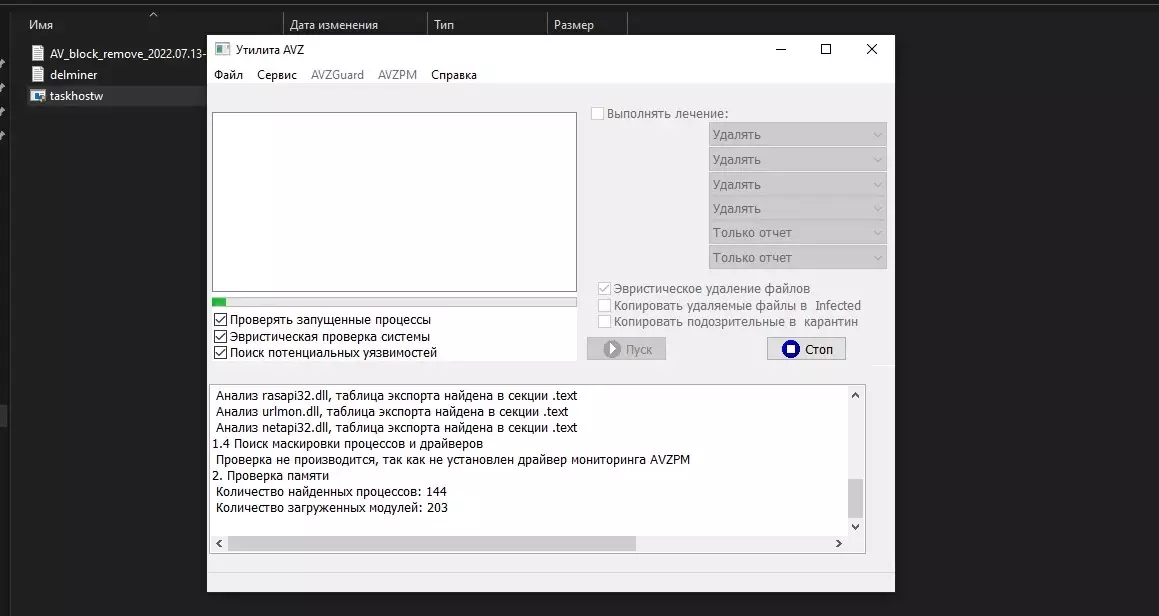
Task: Click the log scroll right arrow
Action: click(x=839, y=544)
